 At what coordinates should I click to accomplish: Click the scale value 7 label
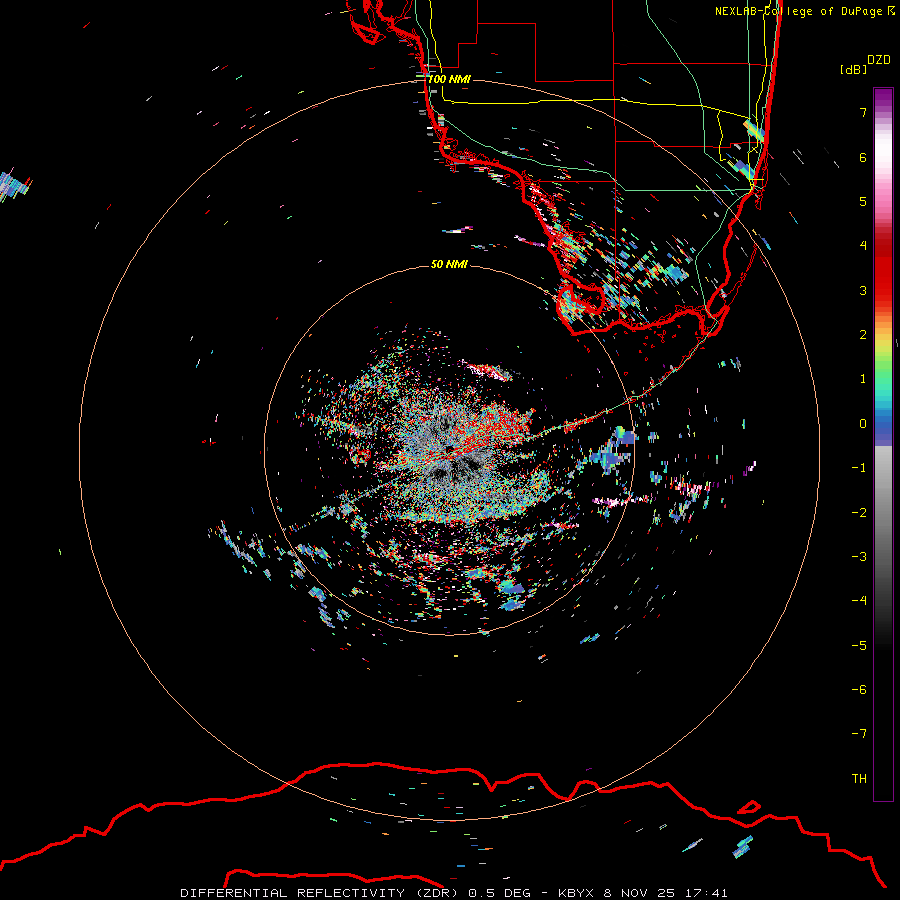(x=863, y=112)
